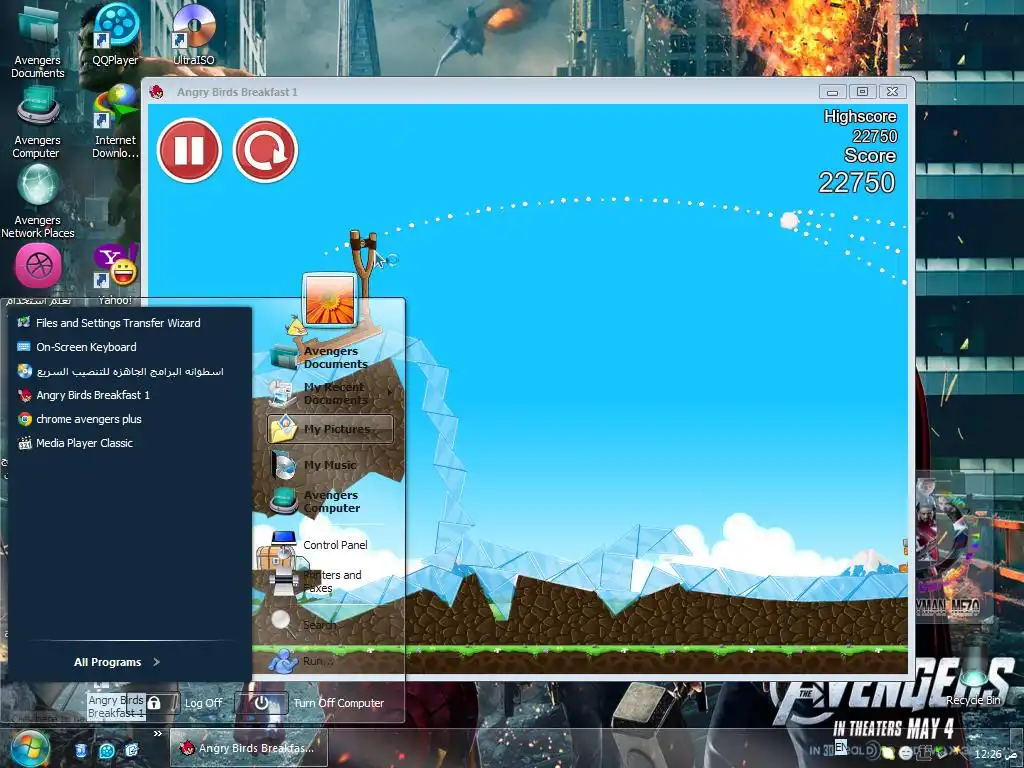
Task: Open Avengers Network Places desktop icon
Action: click(x=38, y=201)
